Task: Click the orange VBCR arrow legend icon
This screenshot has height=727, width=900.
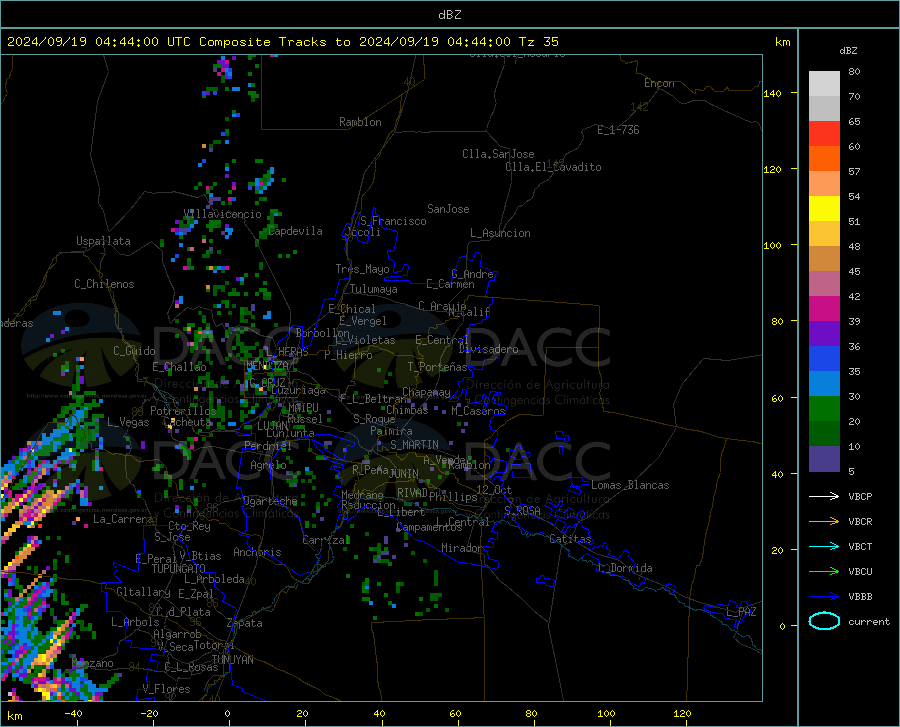Action: click(x=824, y=522)
